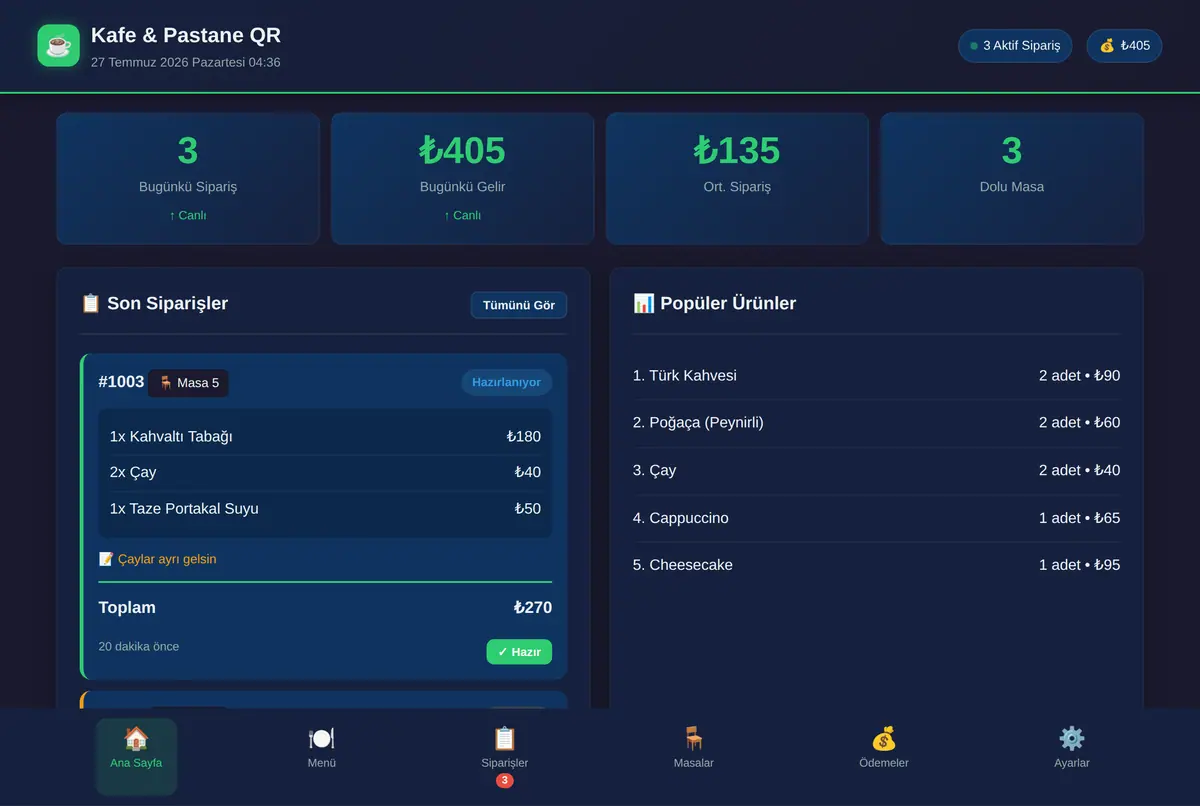Screen dimensions: 1200x806
Task: Click the 2x Çay line item
Action: pyautogui.click(x=325, y=472)
